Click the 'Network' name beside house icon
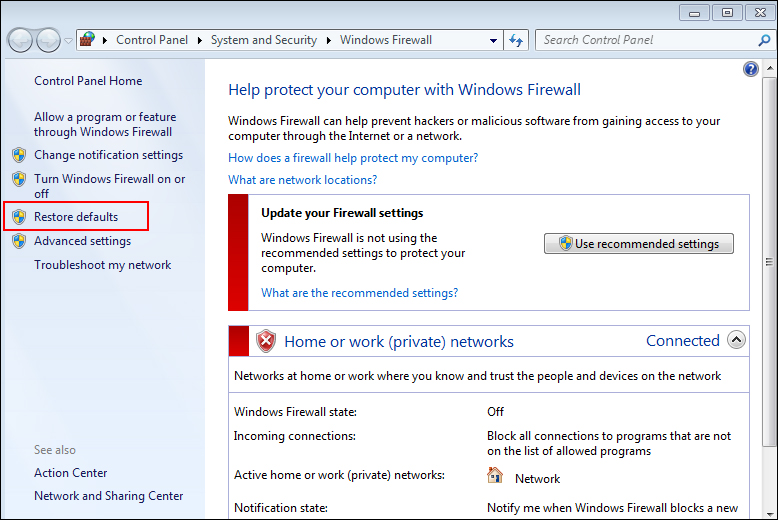 (x=537, y=479)
